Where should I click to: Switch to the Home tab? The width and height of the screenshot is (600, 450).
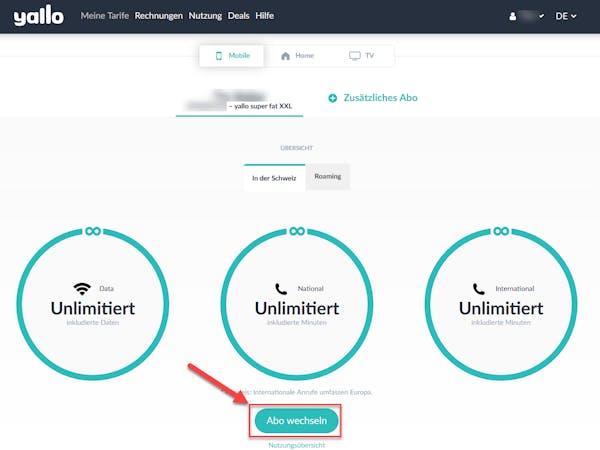(x=297, y=56)
